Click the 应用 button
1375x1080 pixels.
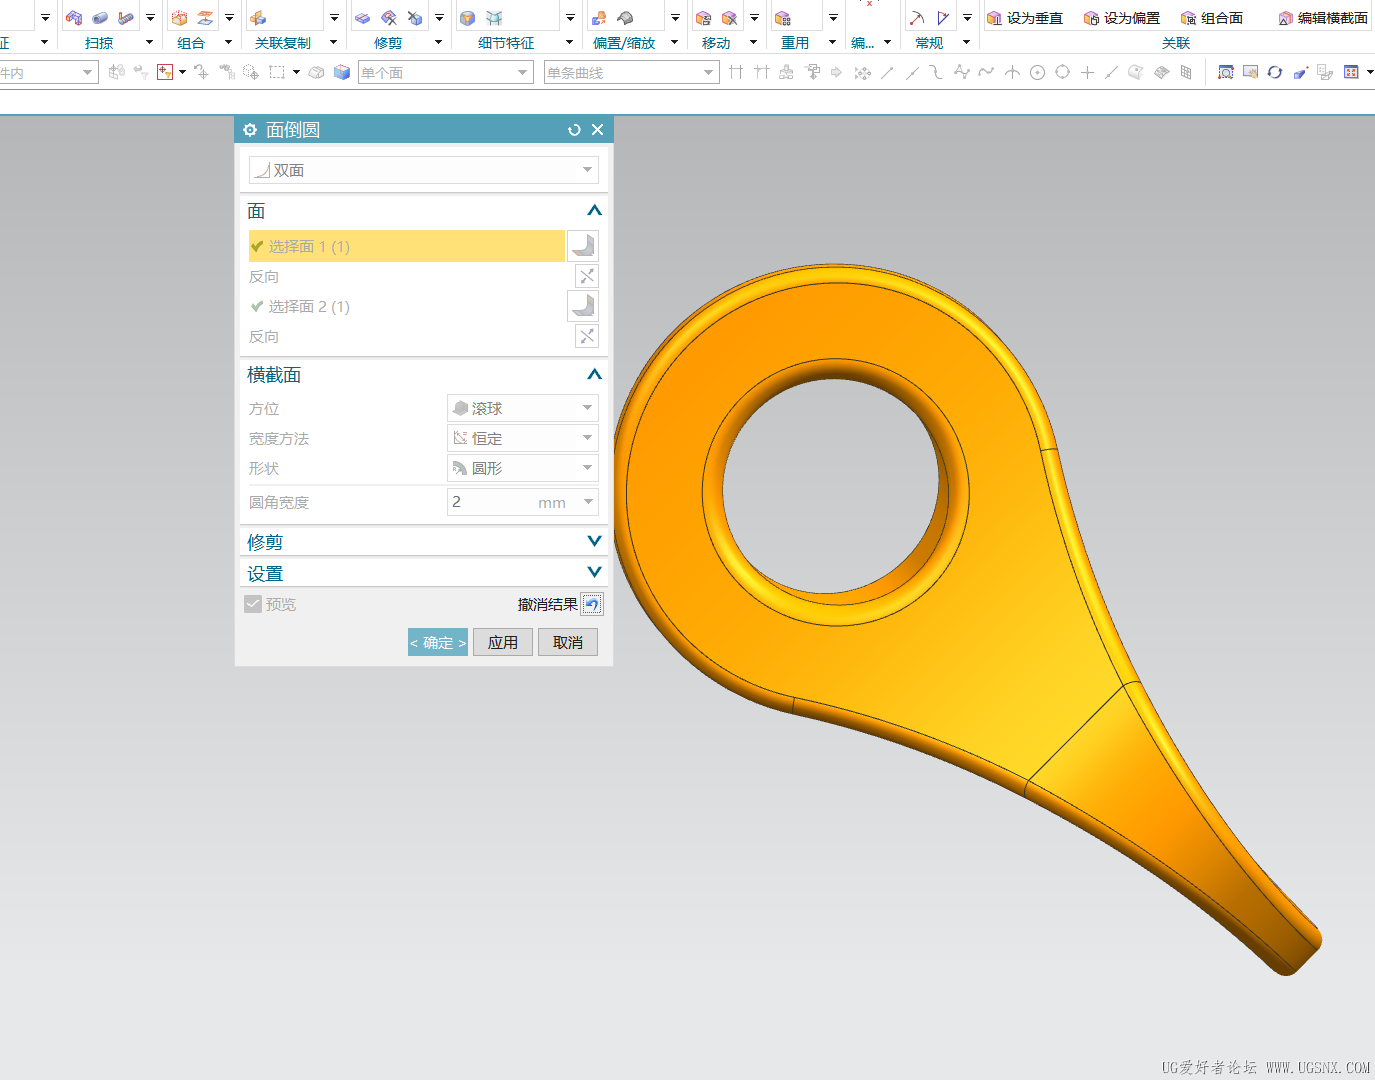[503, 642]
